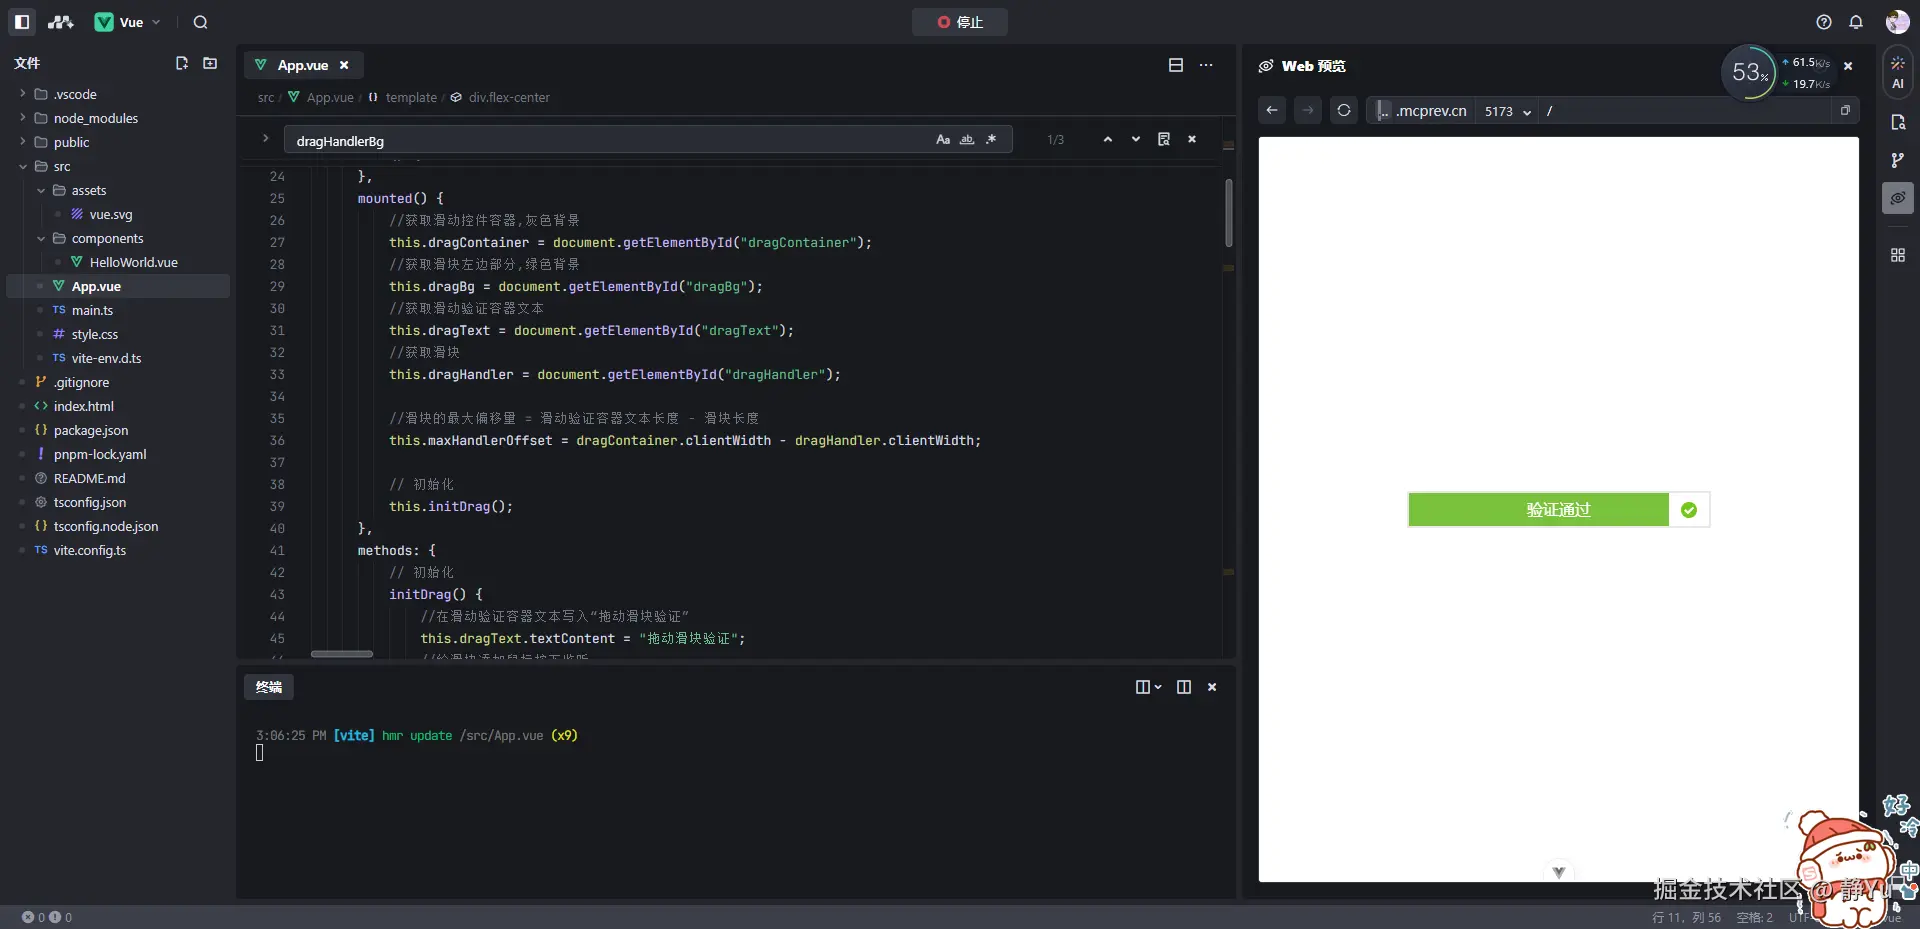Screen dimensions: 1920x929
Task: Go forward in Web preview
Action: (x=1308, y=110)
